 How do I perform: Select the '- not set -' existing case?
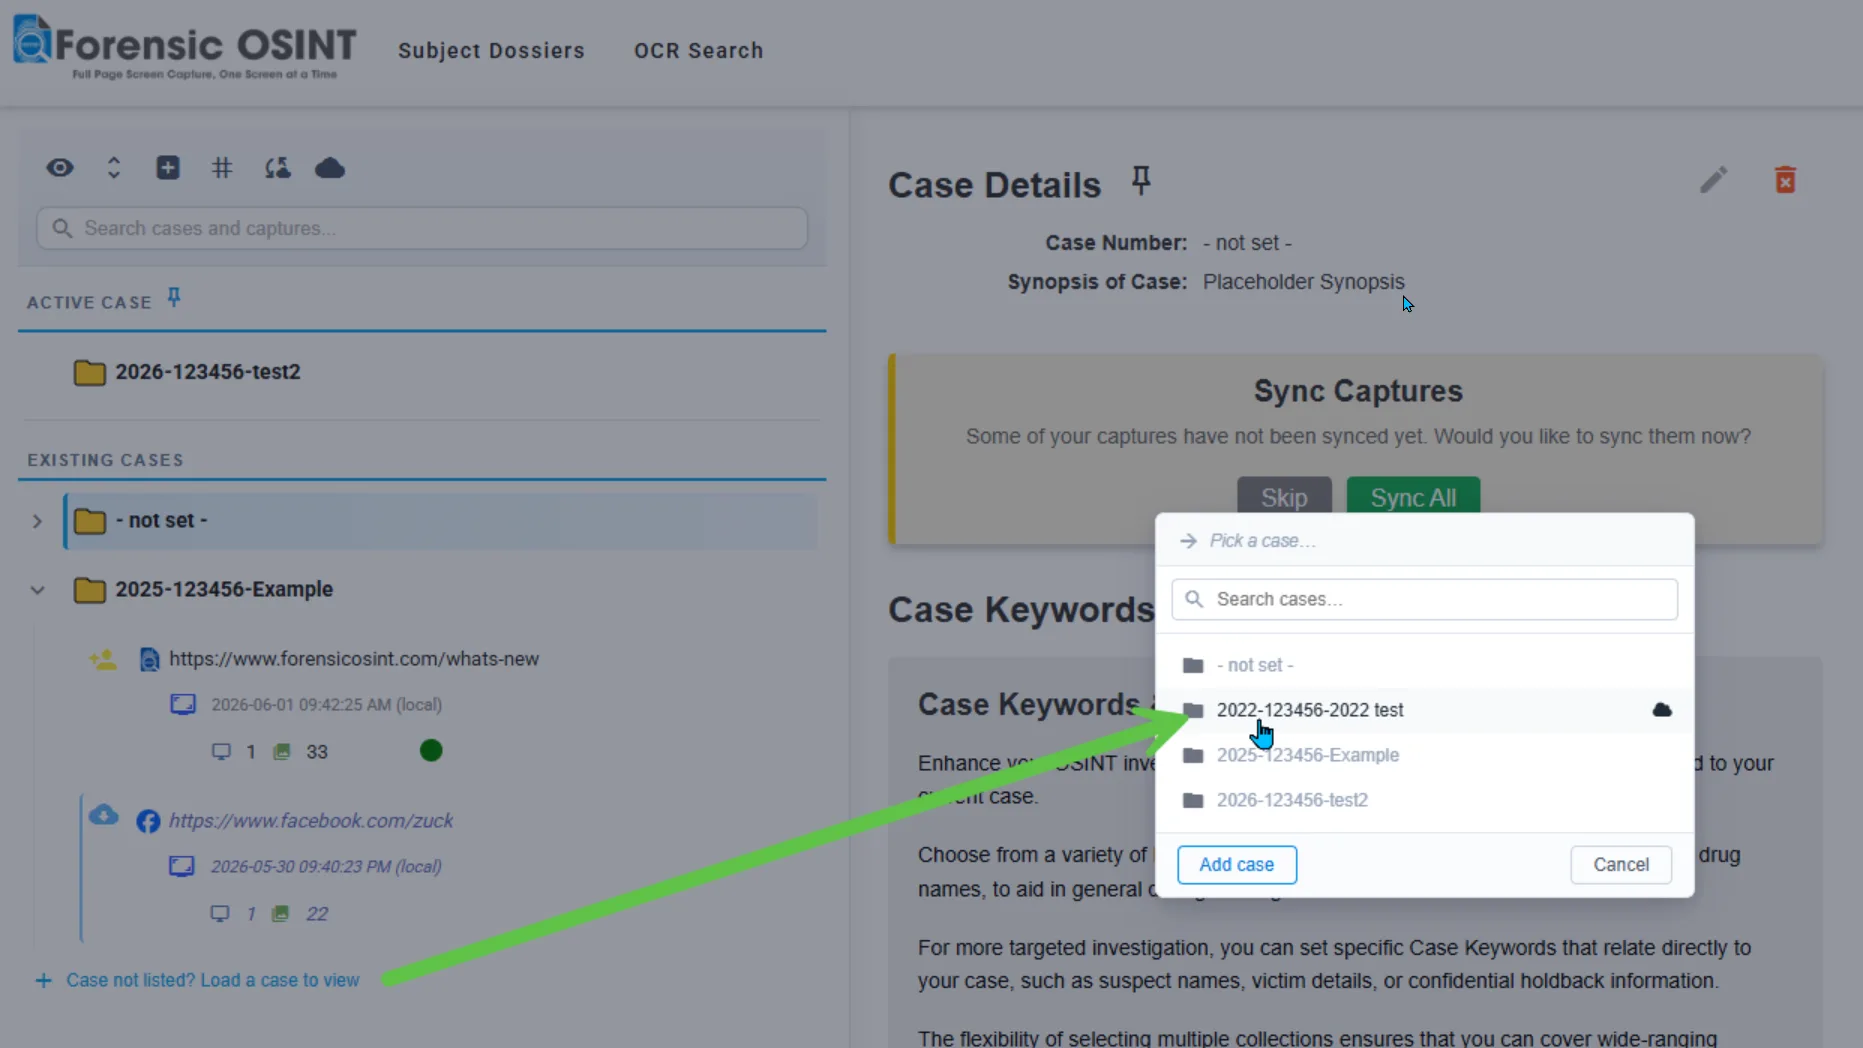pos(441,521)
